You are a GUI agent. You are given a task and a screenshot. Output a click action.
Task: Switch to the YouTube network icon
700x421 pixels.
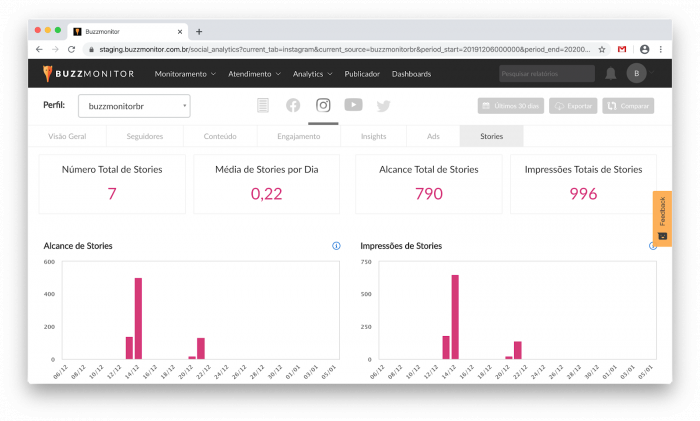pos(353,105)
